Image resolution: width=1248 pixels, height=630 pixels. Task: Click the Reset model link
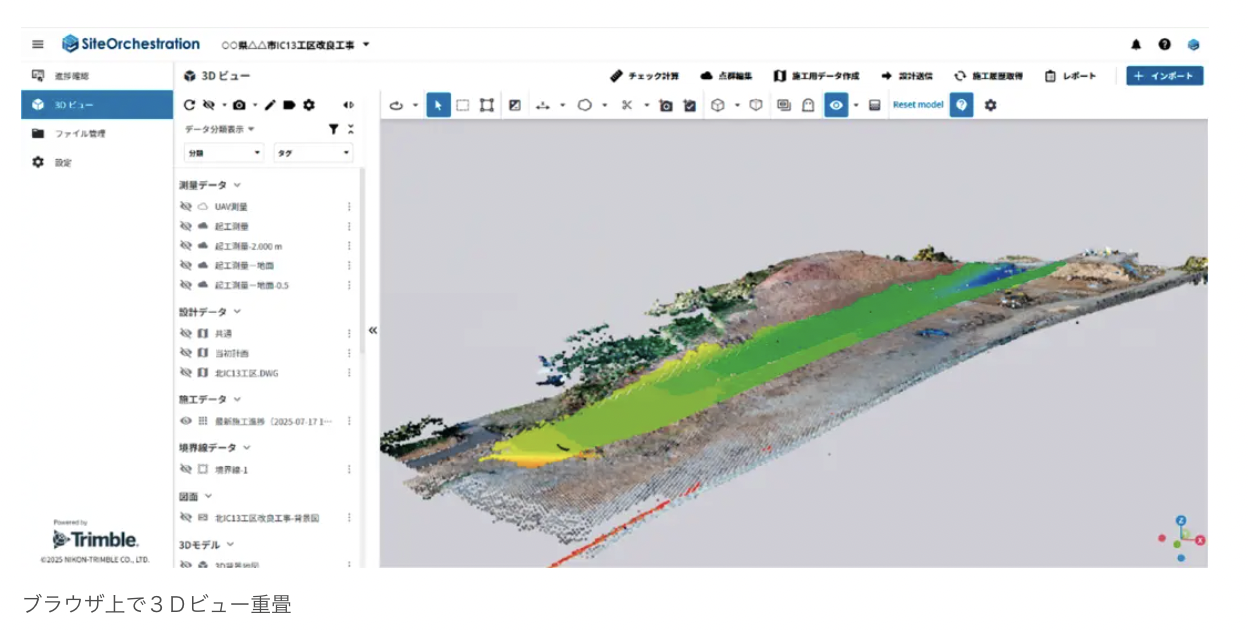918,105
